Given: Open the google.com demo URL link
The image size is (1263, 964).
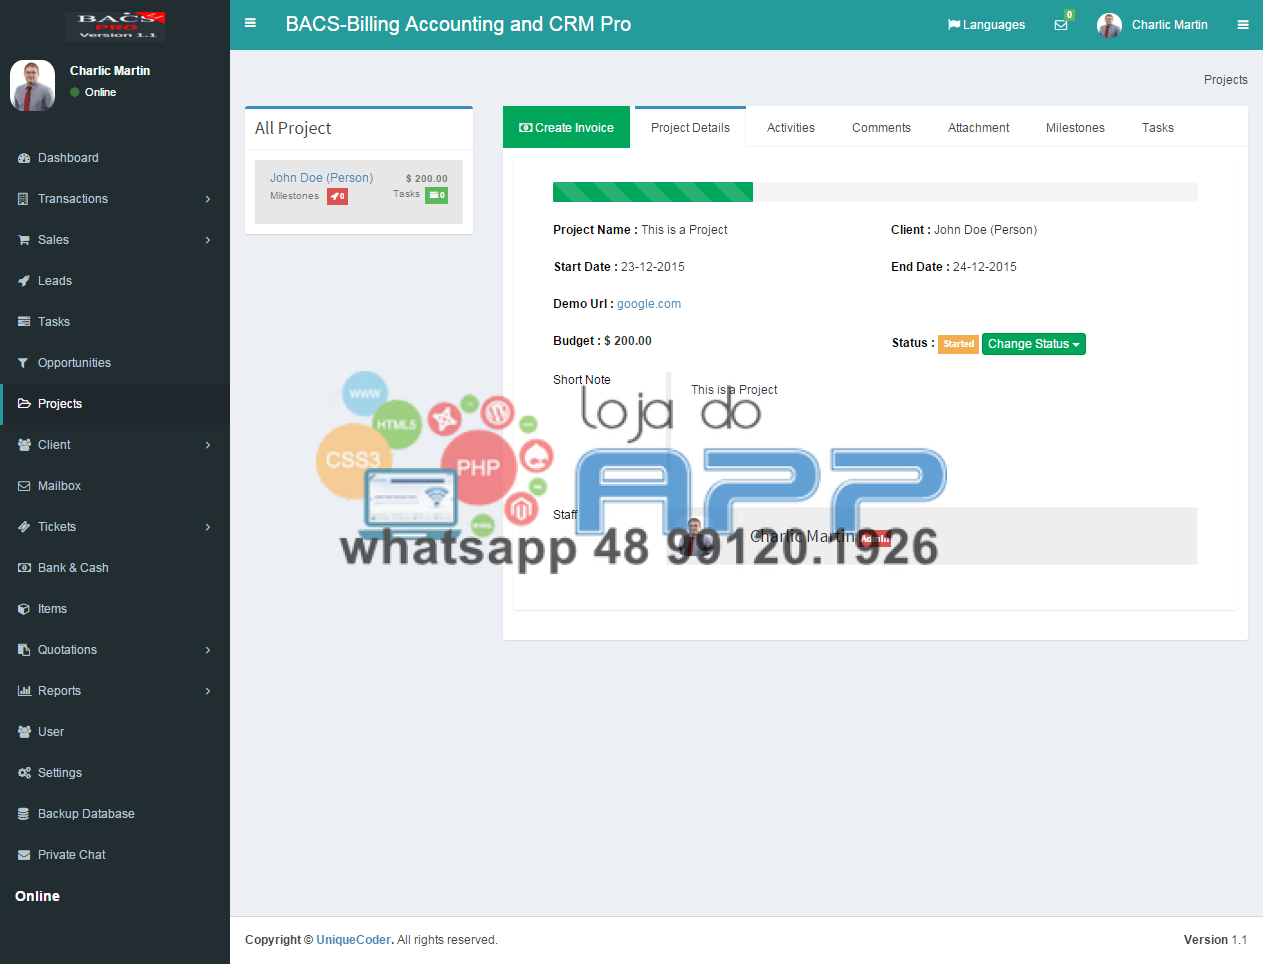Looking at the screenshot, I should tap(648, 304).
